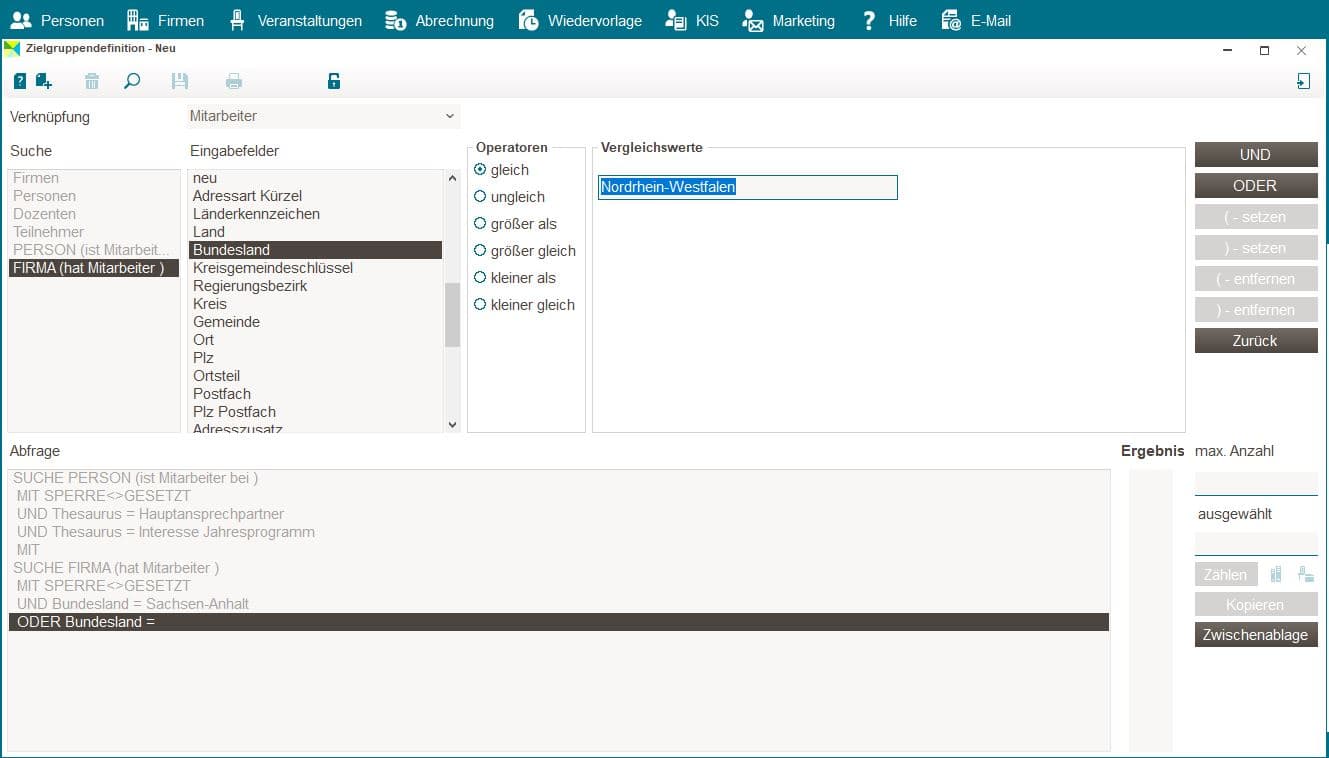Click the help document icon in toolbar
The height and width of the screenshot is (758, 1329).
tap(20, 82)
